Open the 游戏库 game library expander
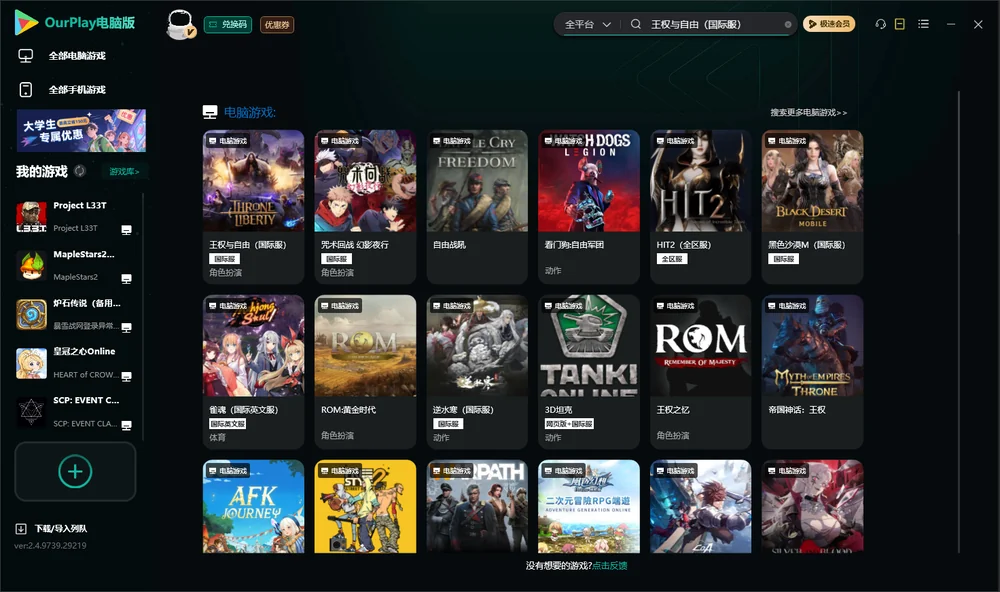Viewport: 1000px width, 592px height. point(124,172)
